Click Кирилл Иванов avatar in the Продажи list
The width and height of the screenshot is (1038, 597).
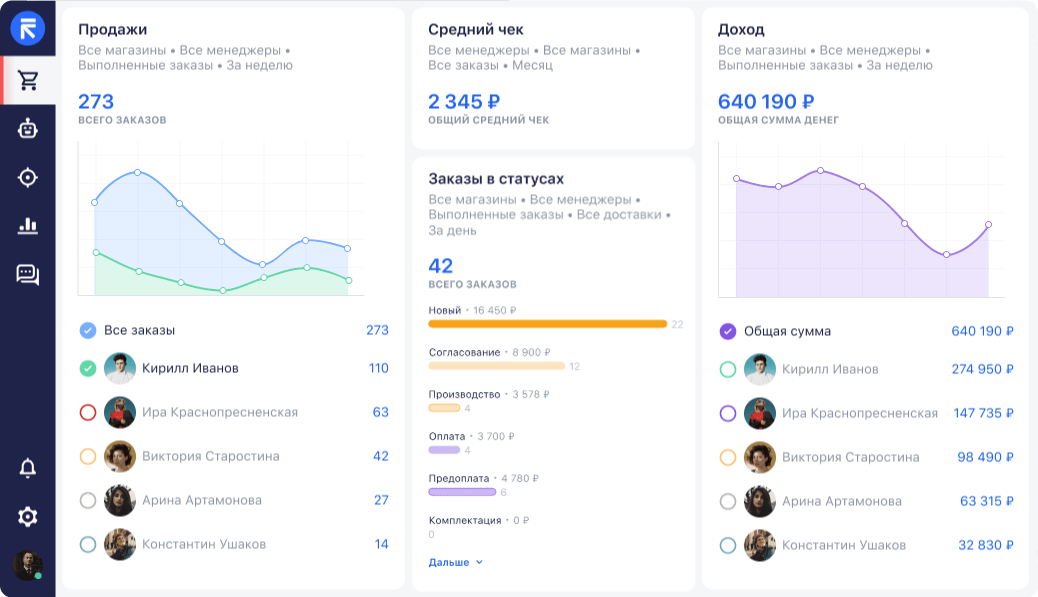120,368
